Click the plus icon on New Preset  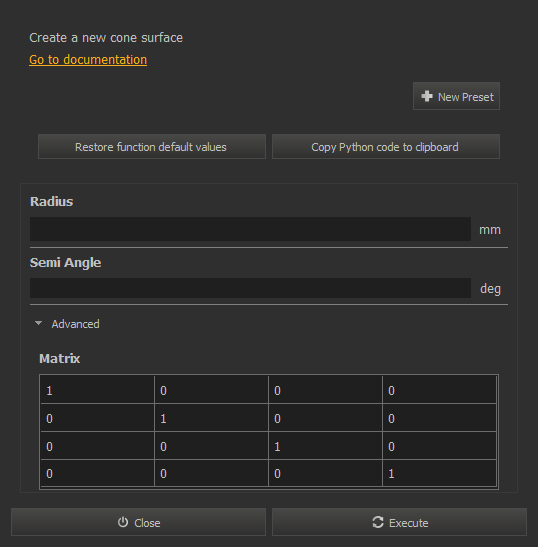[427, 96]
